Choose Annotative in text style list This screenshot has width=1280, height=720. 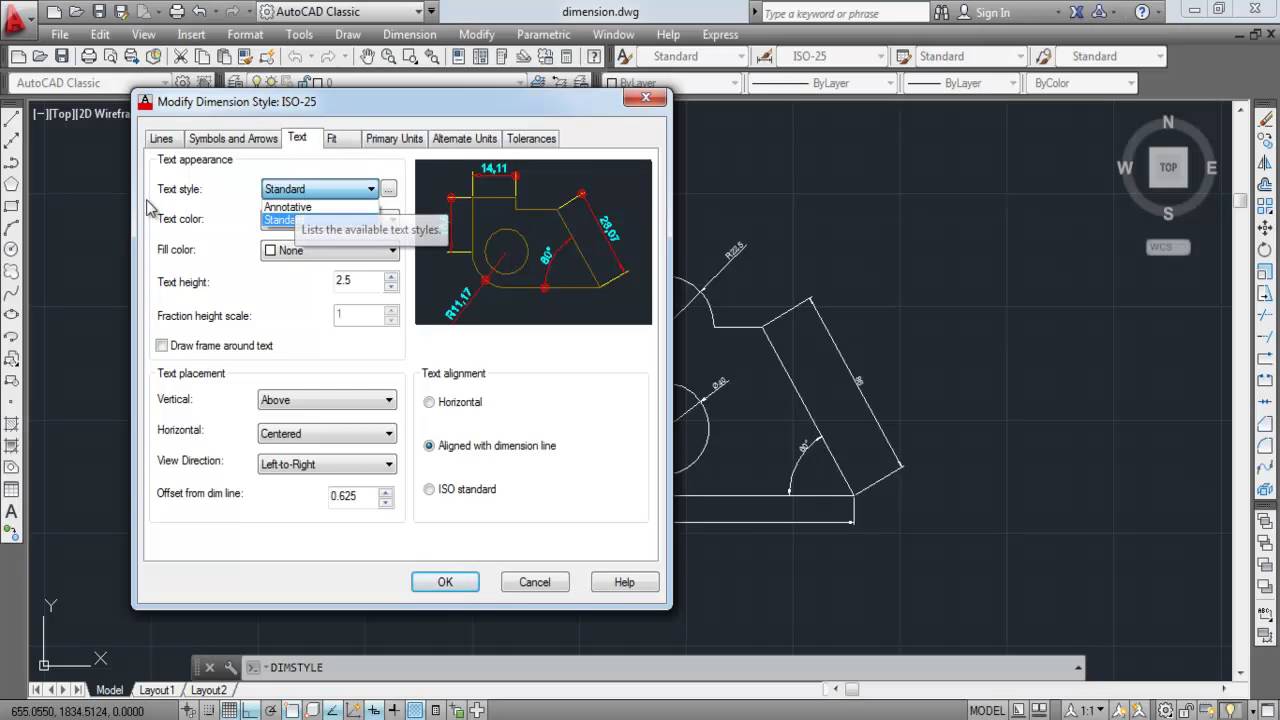320,207
